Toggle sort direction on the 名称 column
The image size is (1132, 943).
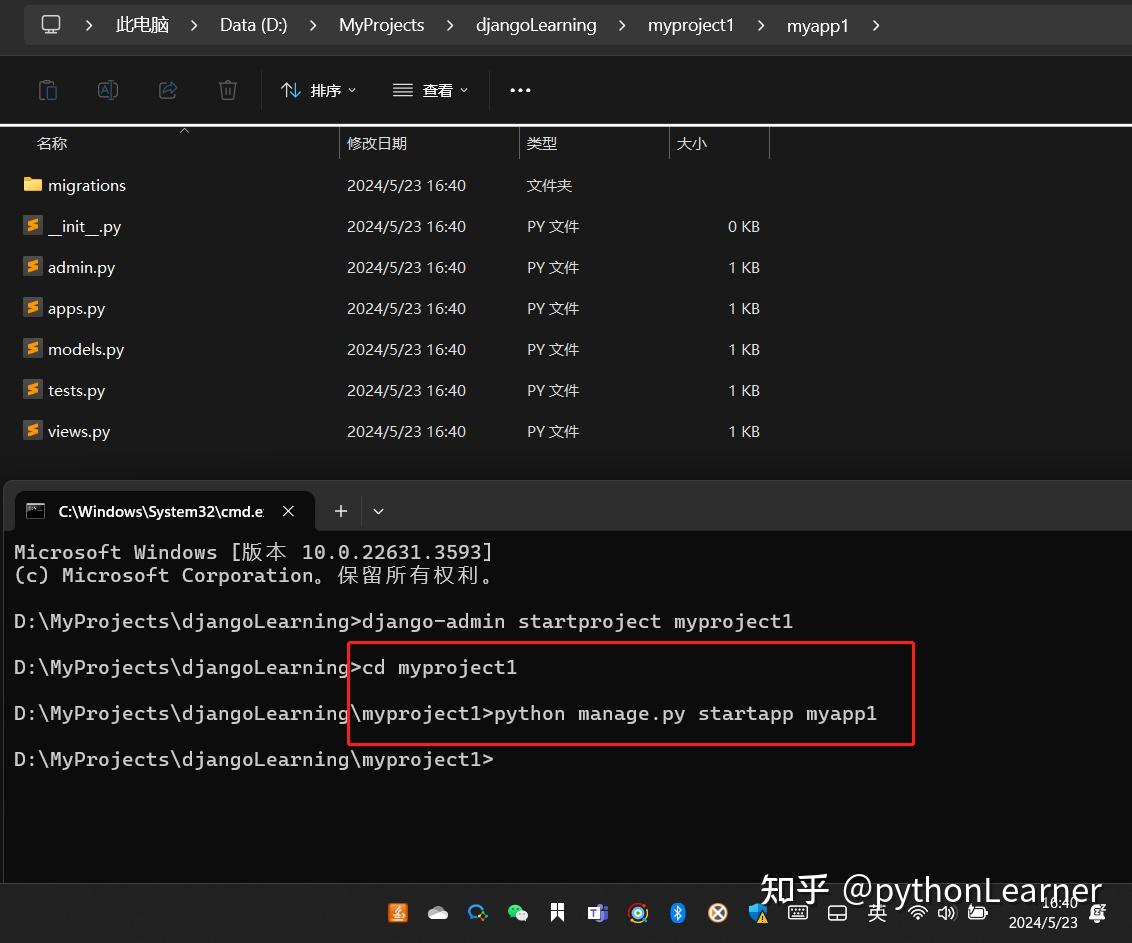coord(52,143)
